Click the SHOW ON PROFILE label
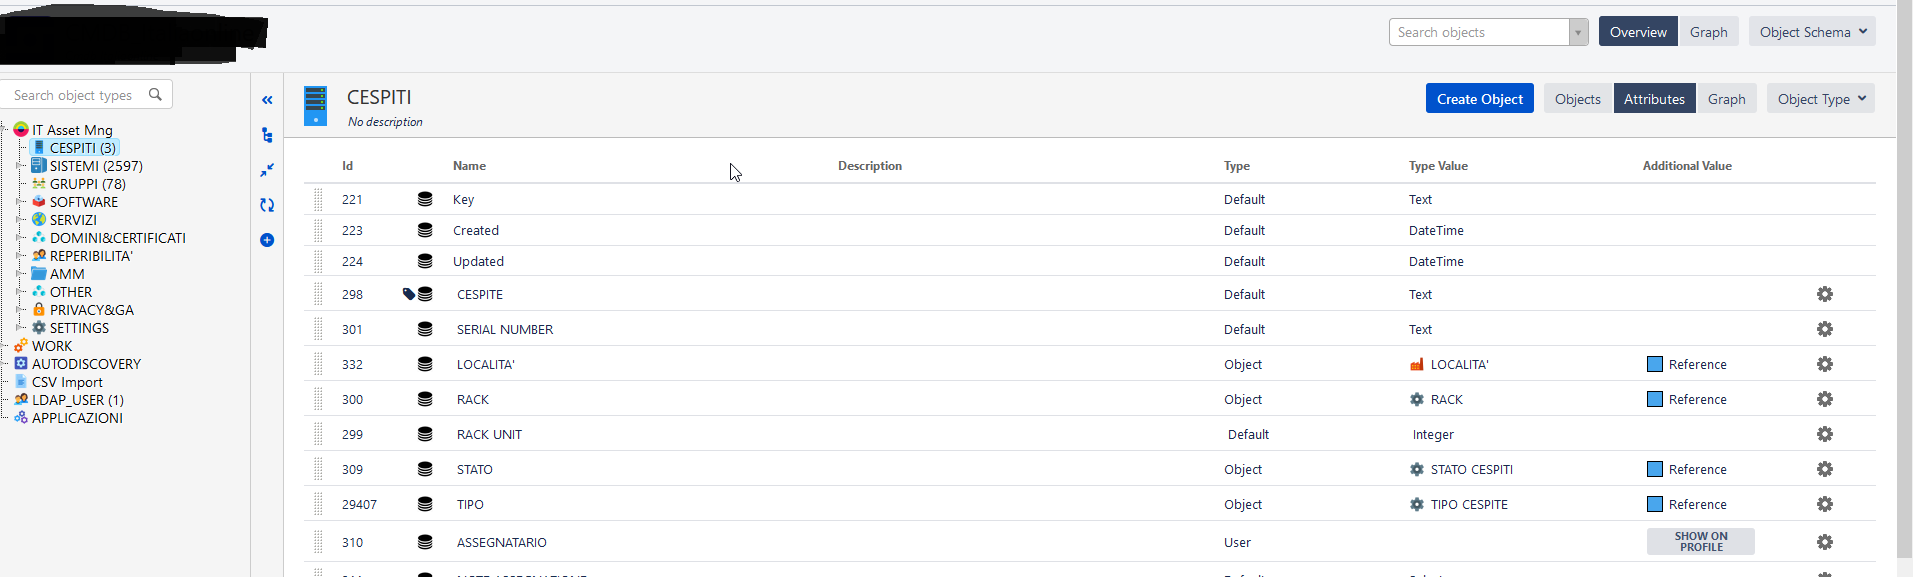 pyautogui.click(x=1701, y=542)
